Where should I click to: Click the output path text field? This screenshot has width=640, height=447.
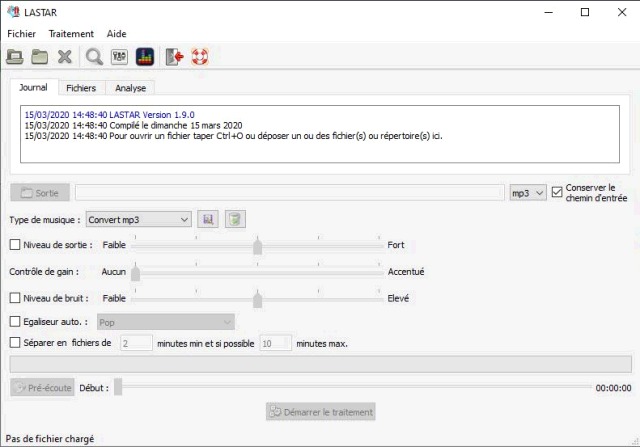290,193
